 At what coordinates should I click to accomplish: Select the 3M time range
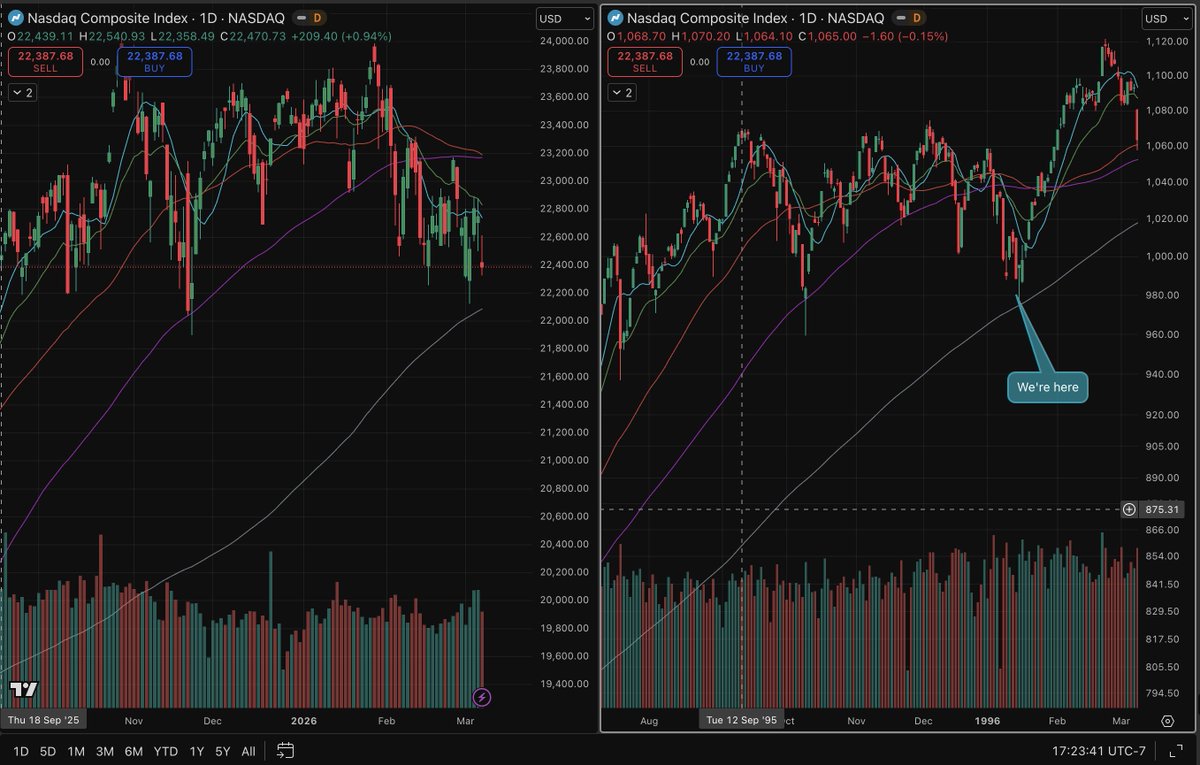click(104, 751)
